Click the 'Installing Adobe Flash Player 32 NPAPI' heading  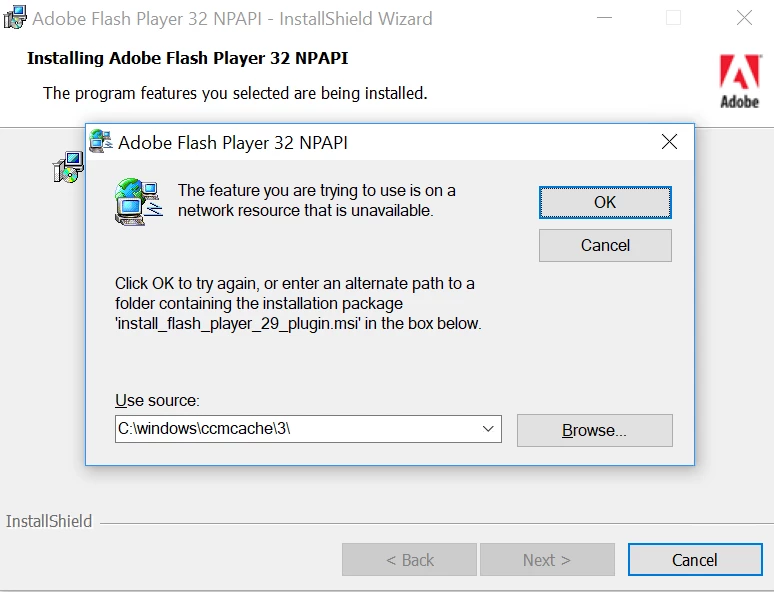point(188,58)
